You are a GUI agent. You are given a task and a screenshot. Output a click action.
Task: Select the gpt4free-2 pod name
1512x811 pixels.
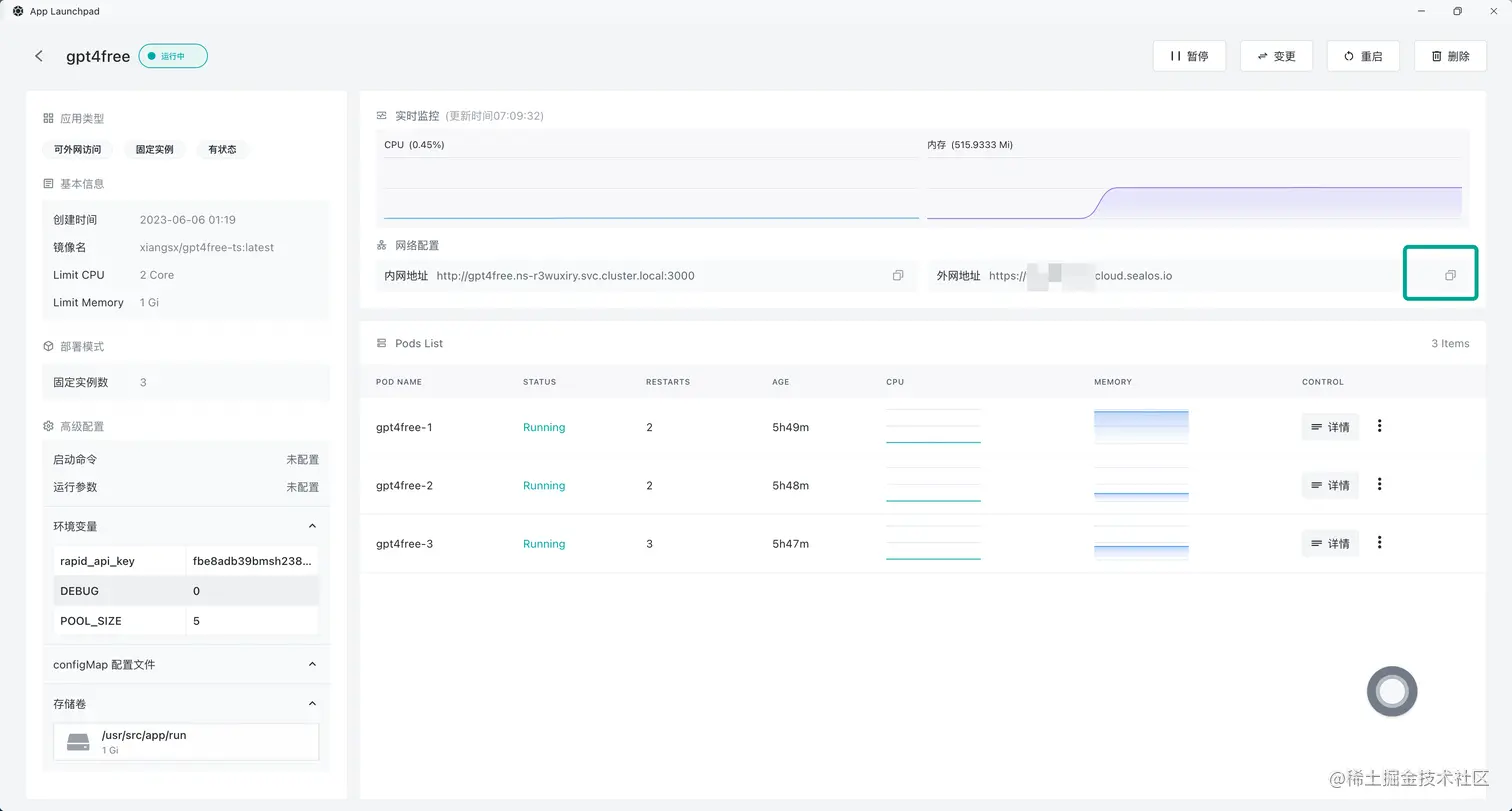tap(404, 485)
